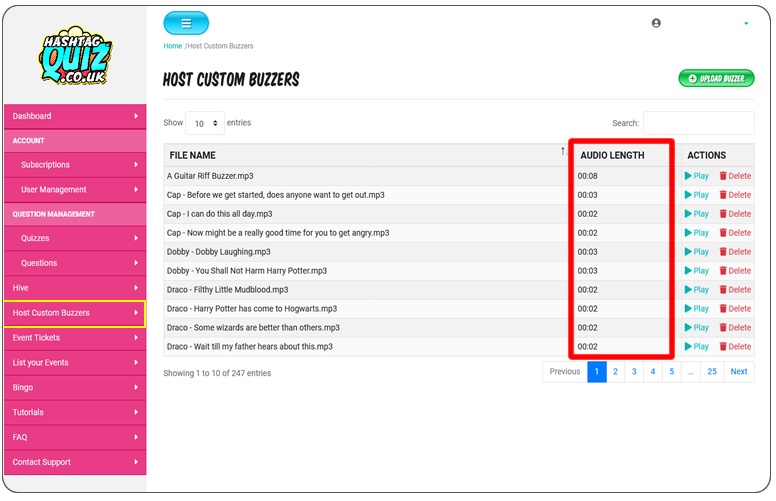Go to Next page of results

click(x=739, y=371)
